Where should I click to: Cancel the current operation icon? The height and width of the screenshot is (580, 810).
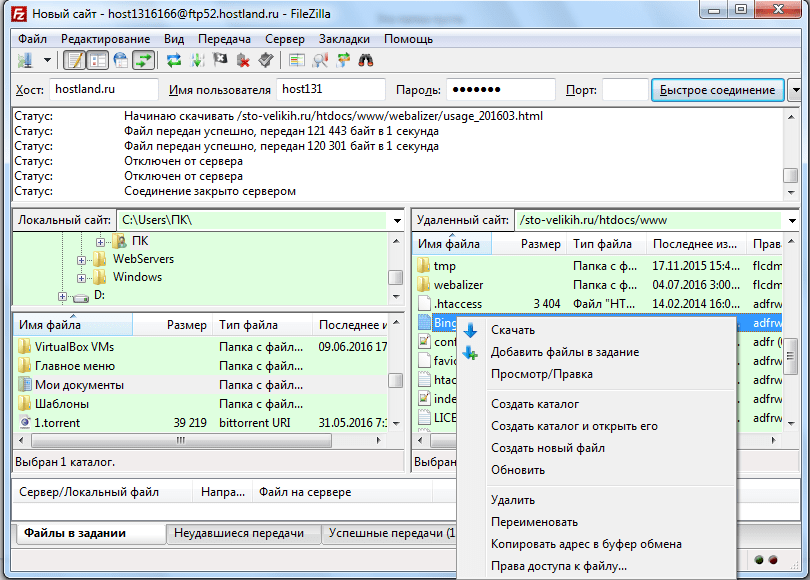tap(220, 60)
